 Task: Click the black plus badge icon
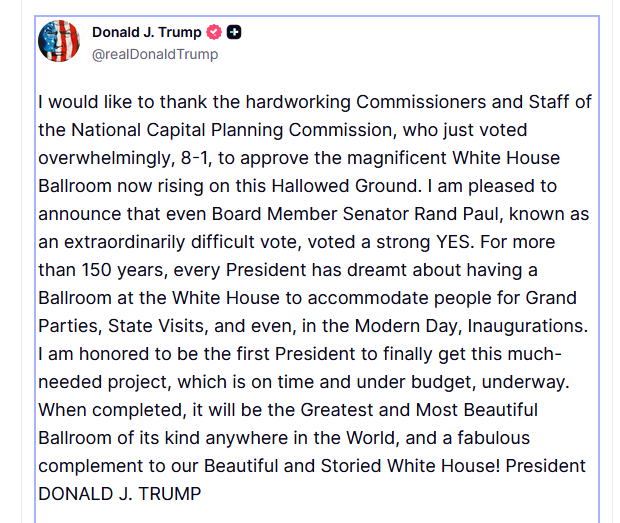(x=234, y=33)
